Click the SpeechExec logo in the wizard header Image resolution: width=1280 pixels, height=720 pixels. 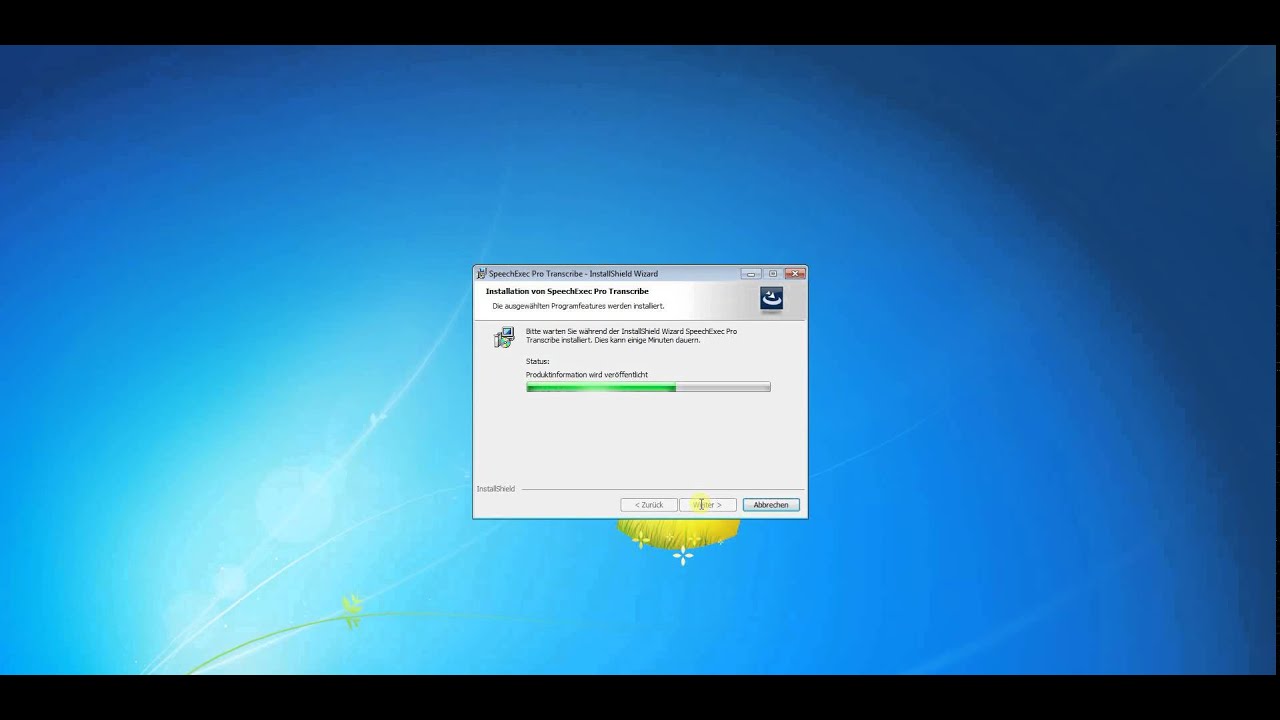tap(771, 299)
